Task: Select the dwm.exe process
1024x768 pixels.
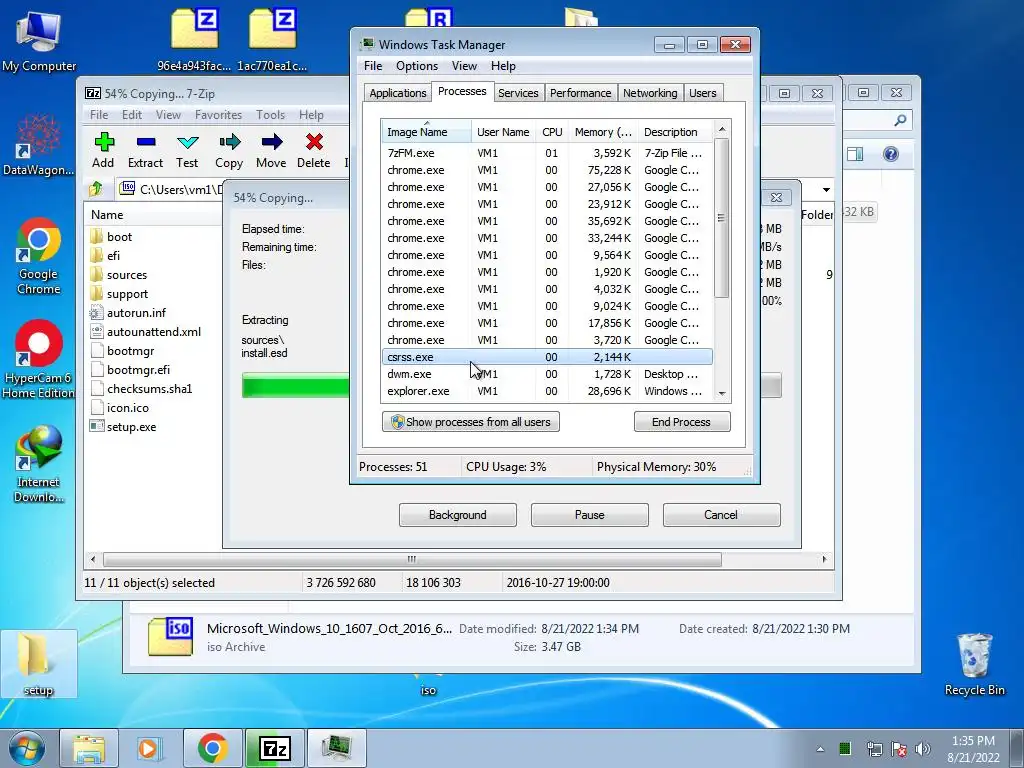Action: point(547,374)
